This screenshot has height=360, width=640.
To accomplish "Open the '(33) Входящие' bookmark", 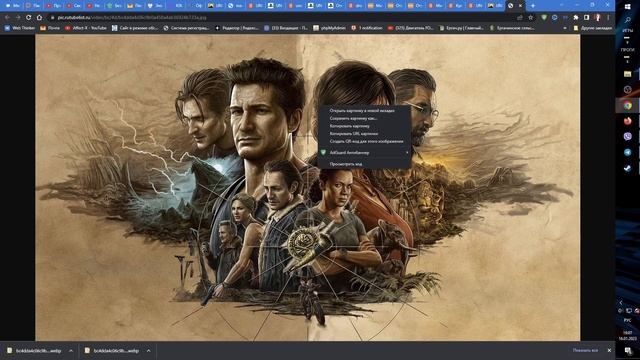I will pos(286,28).
